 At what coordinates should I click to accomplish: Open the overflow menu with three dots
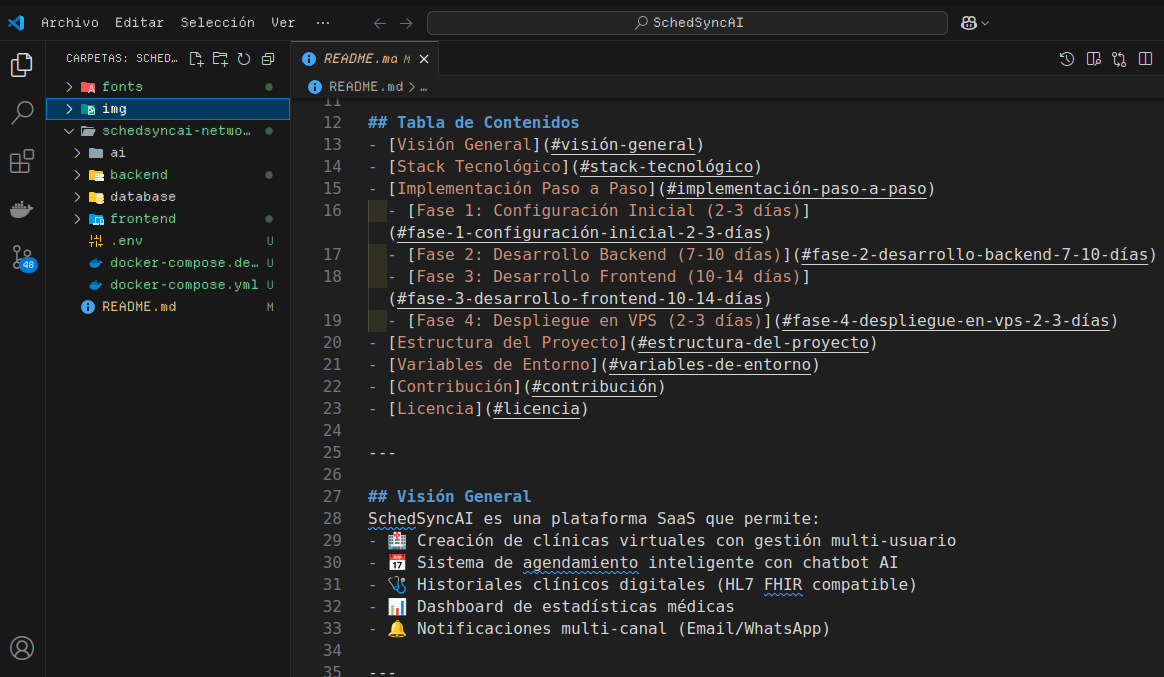click(x=323, y=23)
